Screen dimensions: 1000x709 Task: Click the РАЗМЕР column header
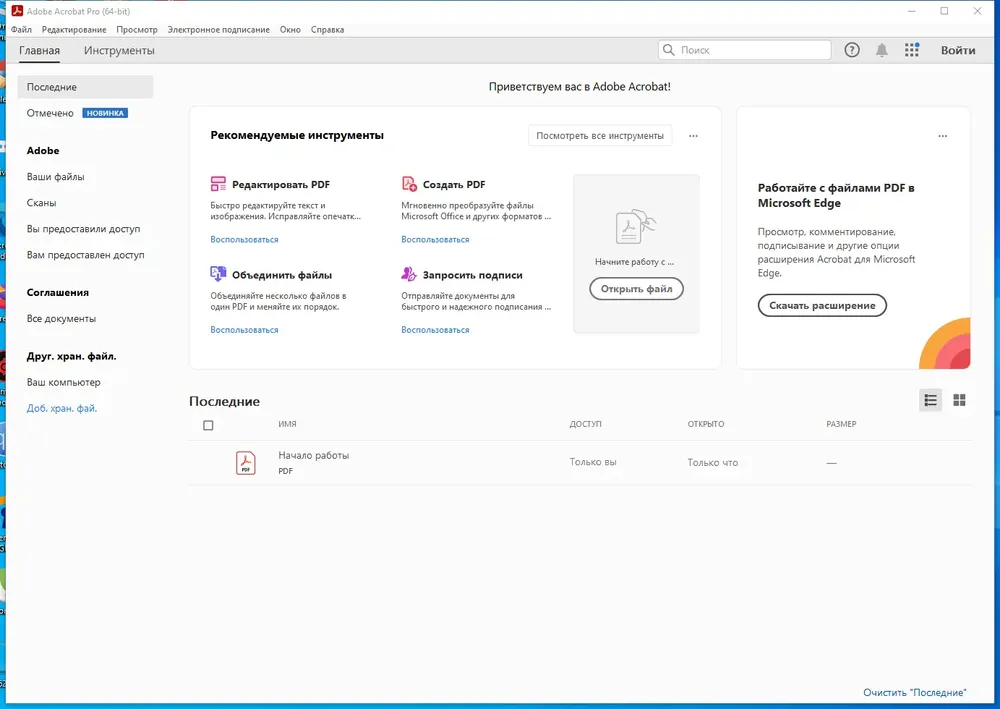coord(841,424)
